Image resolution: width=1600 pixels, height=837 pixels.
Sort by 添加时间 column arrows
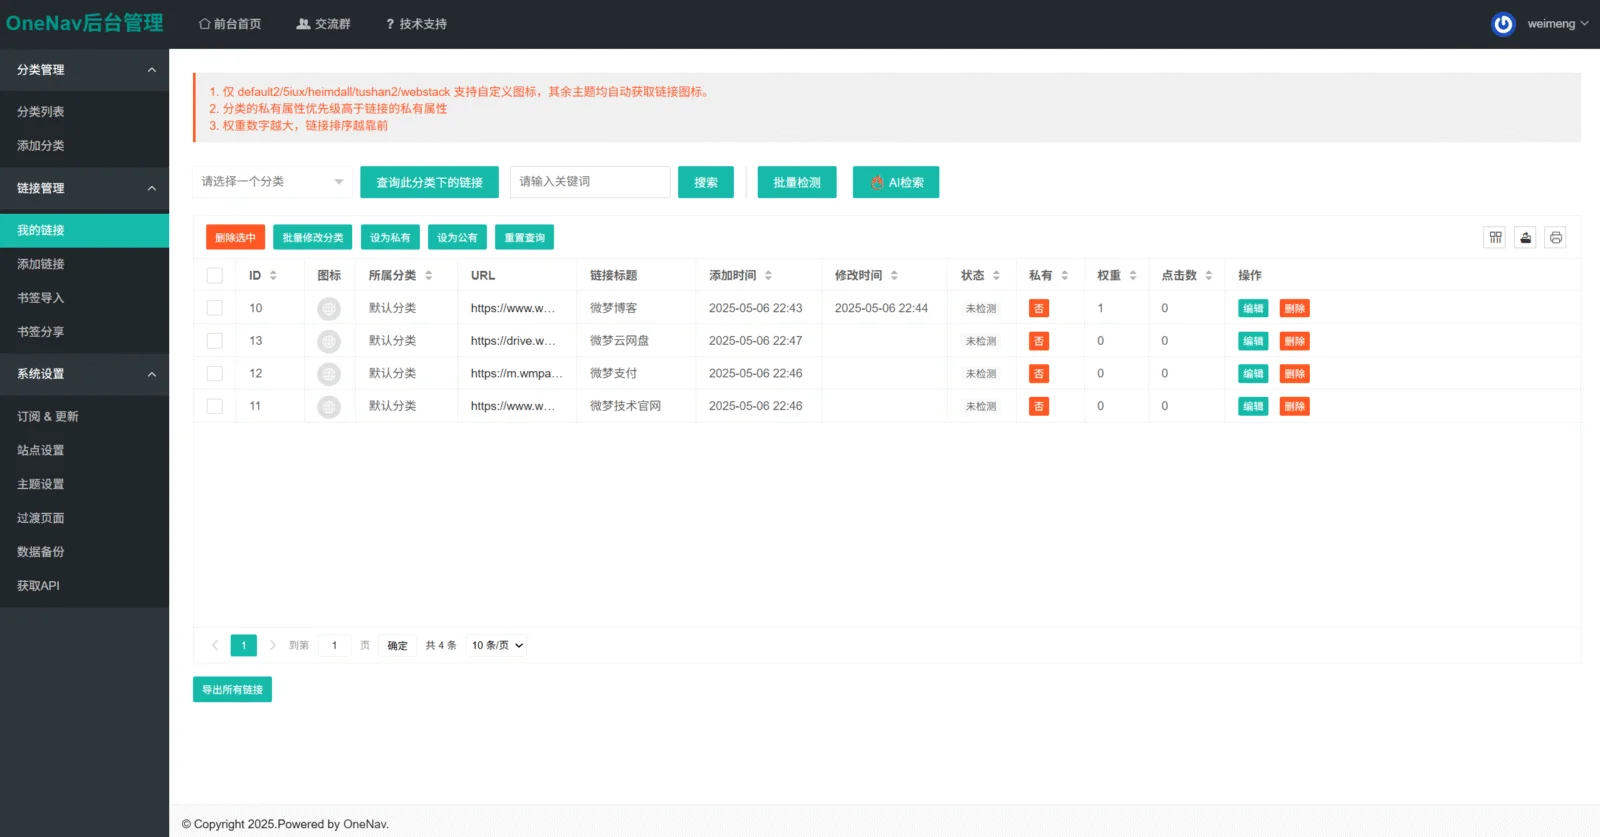768,275
